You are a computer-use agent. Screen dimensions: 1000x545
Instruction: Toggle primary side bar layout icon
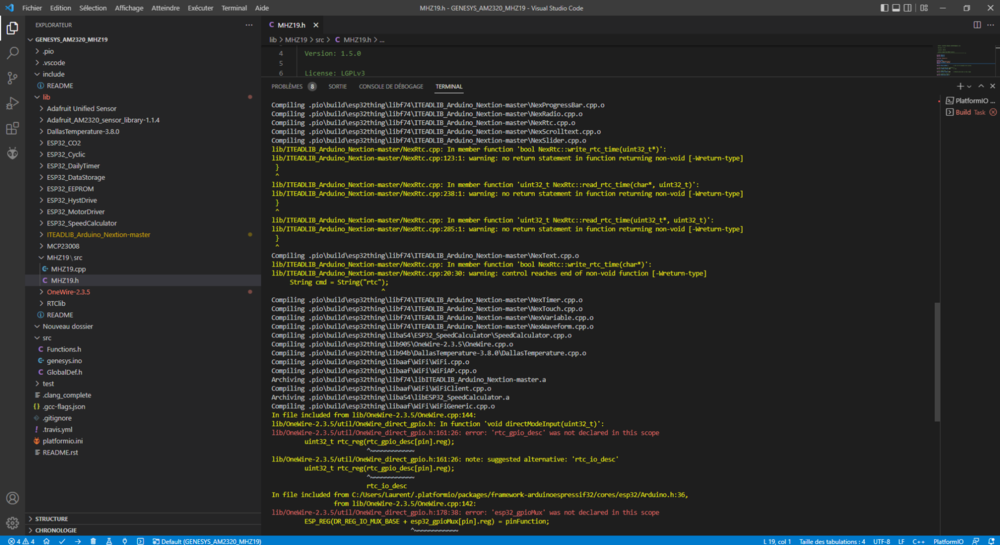(x=884, y=8)
